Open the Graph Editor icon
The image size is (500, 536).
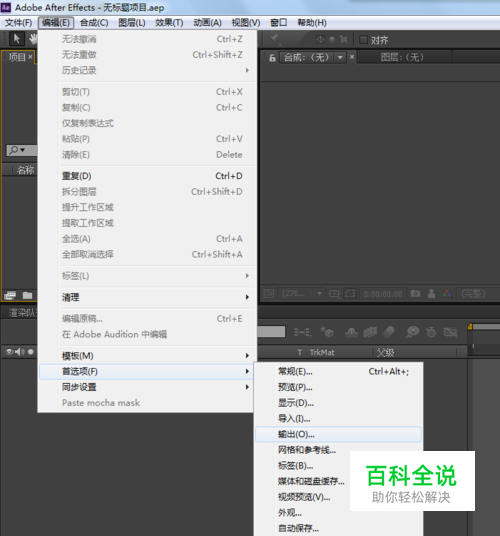click(450, 332)
